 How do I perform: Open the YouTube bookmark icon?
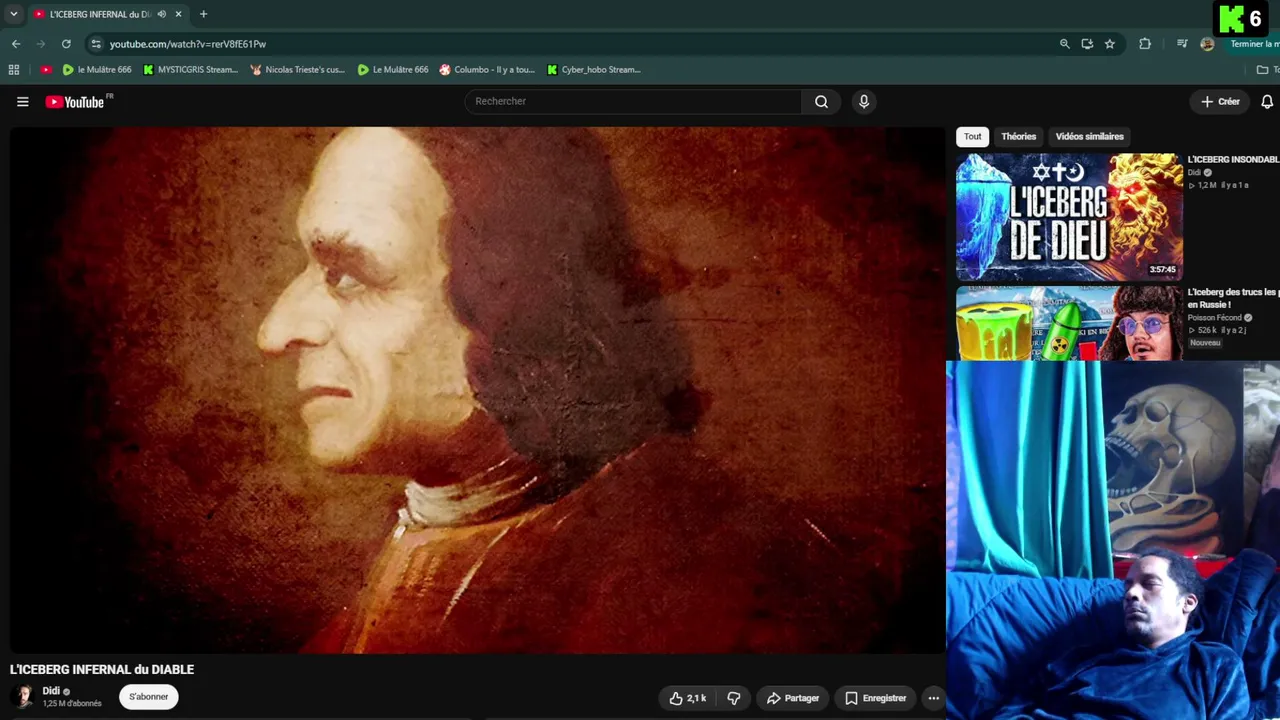pos(46,70)
